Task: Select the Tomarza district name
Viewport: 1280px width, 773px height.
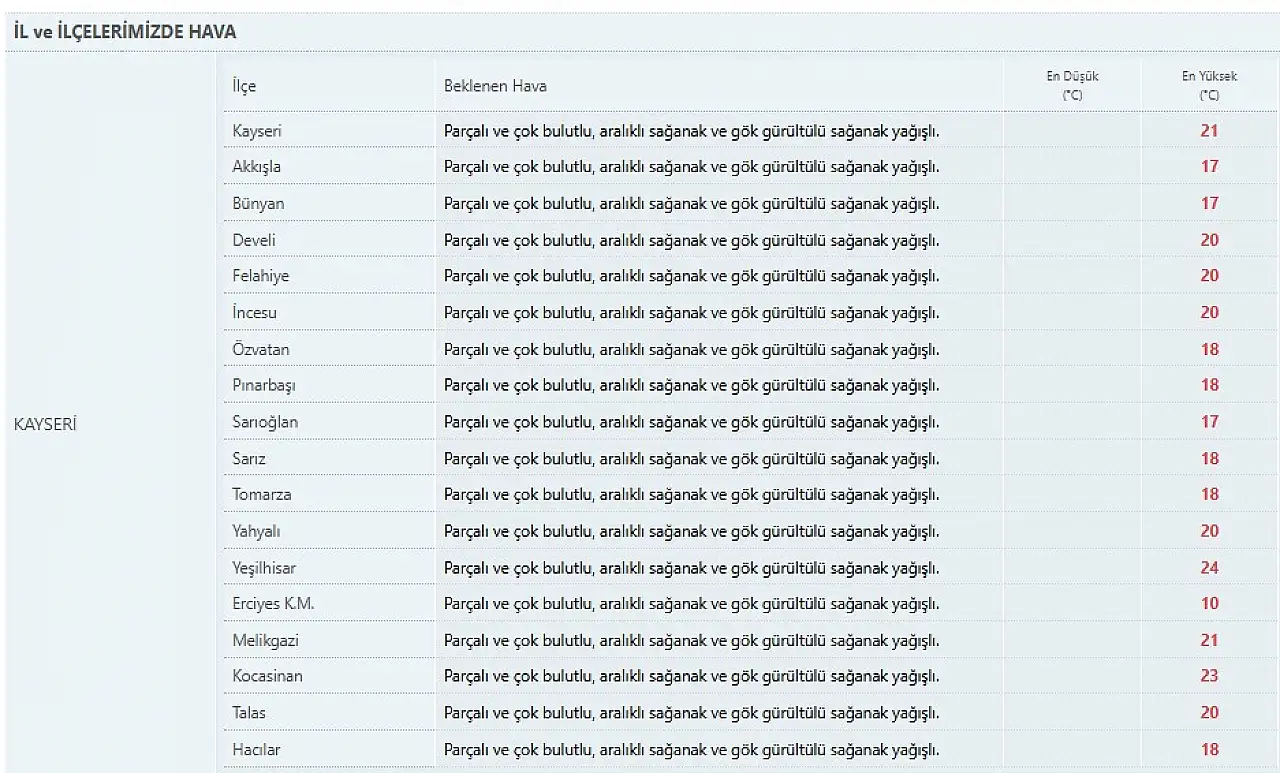Action: [262, 495]
